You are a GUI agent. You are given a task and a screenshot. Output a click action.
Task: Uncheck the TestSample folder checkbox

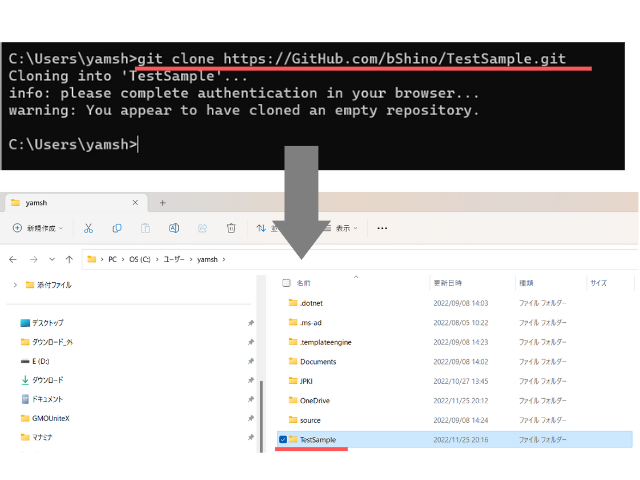283,440
